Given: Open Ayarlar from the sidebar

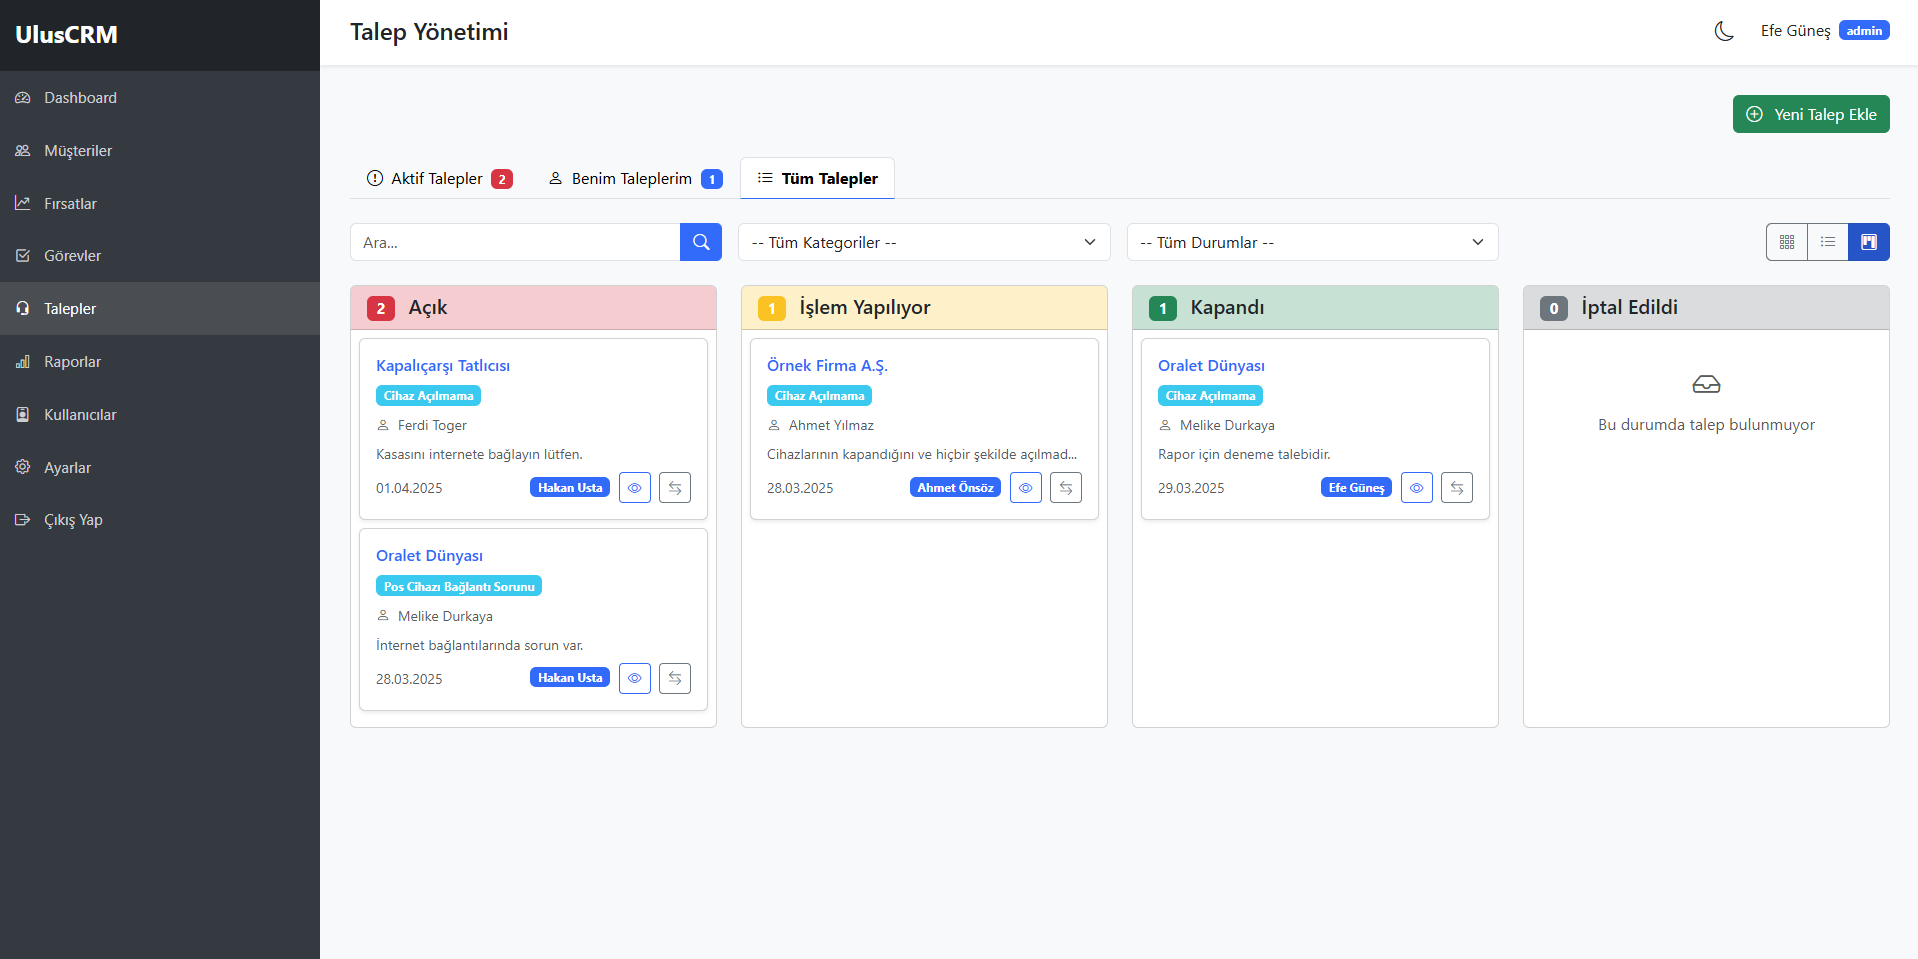Looking at the screenshot, I should (67, 467).
